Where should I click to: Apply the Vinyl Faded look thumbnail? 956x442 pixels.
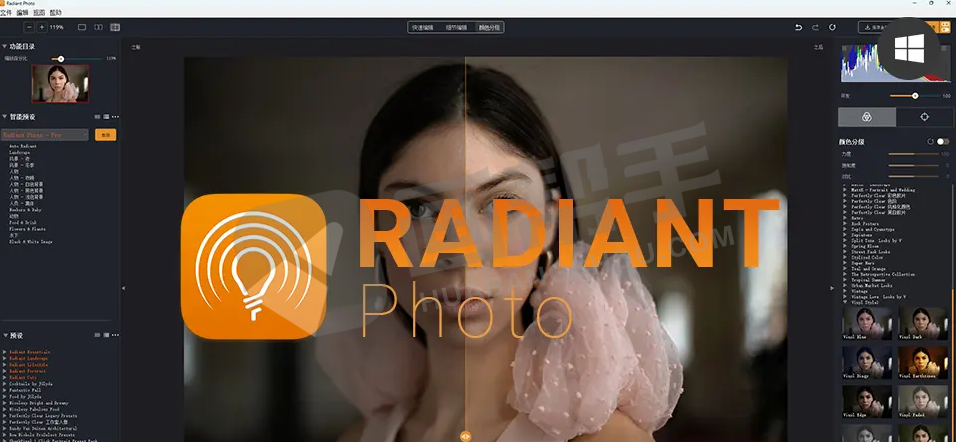coord(922,402)
